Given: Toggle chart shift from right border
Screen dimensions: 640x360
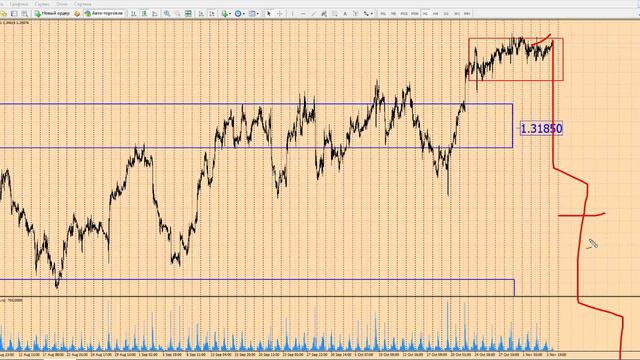Looking at the screenshot, I should (x=212, y=13).
